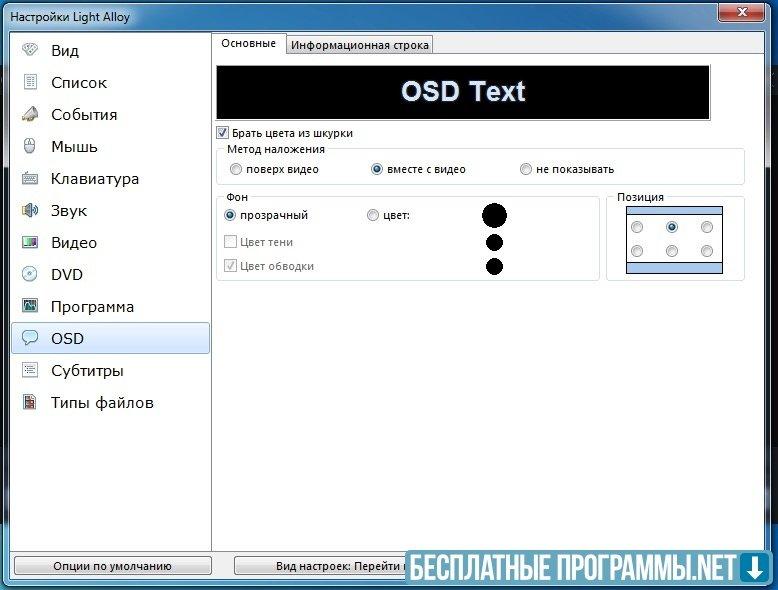
Task: Open the Программа settings icon
Action: pos(30,307)
